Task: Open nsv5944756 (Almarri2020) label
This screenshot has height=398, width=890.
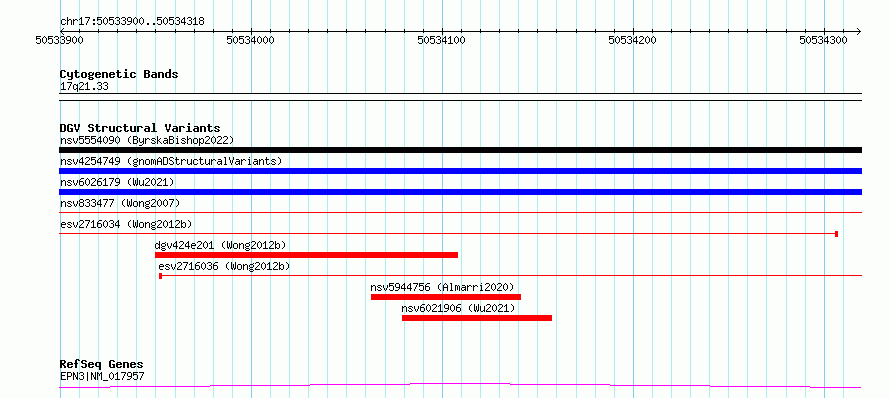Action: click(442, 287)
